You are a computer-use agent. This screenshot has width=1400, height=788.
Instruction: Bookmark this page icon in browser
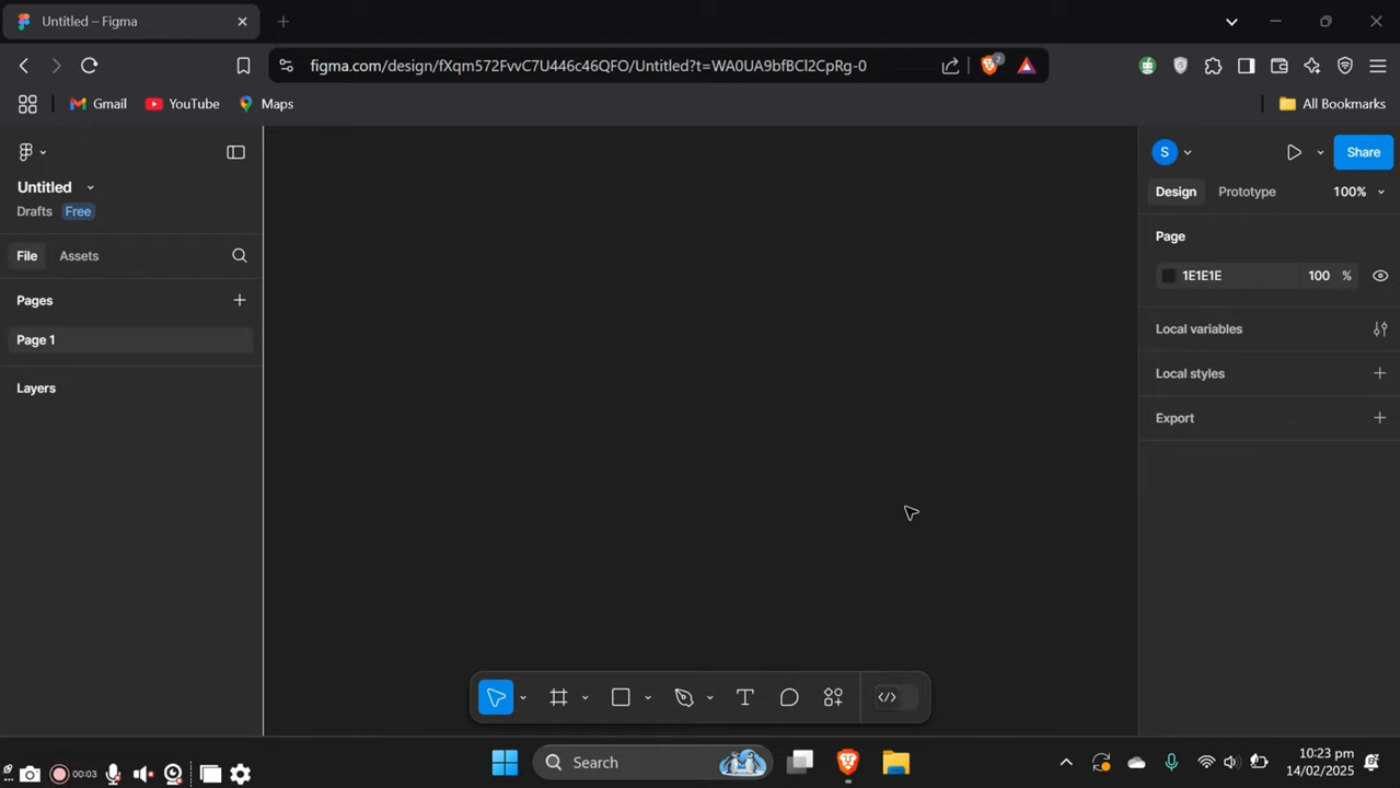(243, 66)
